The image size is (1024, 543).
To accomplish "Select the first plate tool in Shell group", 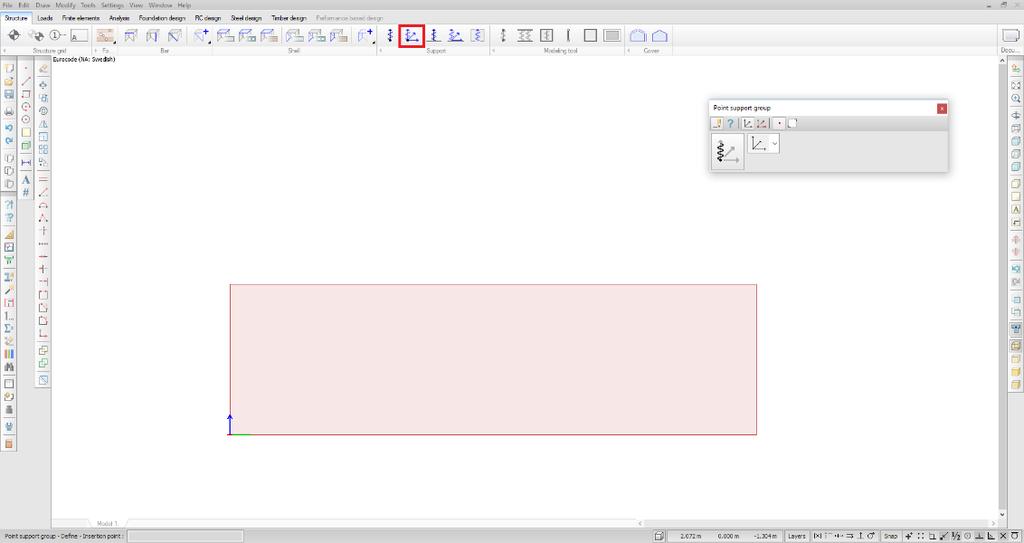I will tap(225, 35).
